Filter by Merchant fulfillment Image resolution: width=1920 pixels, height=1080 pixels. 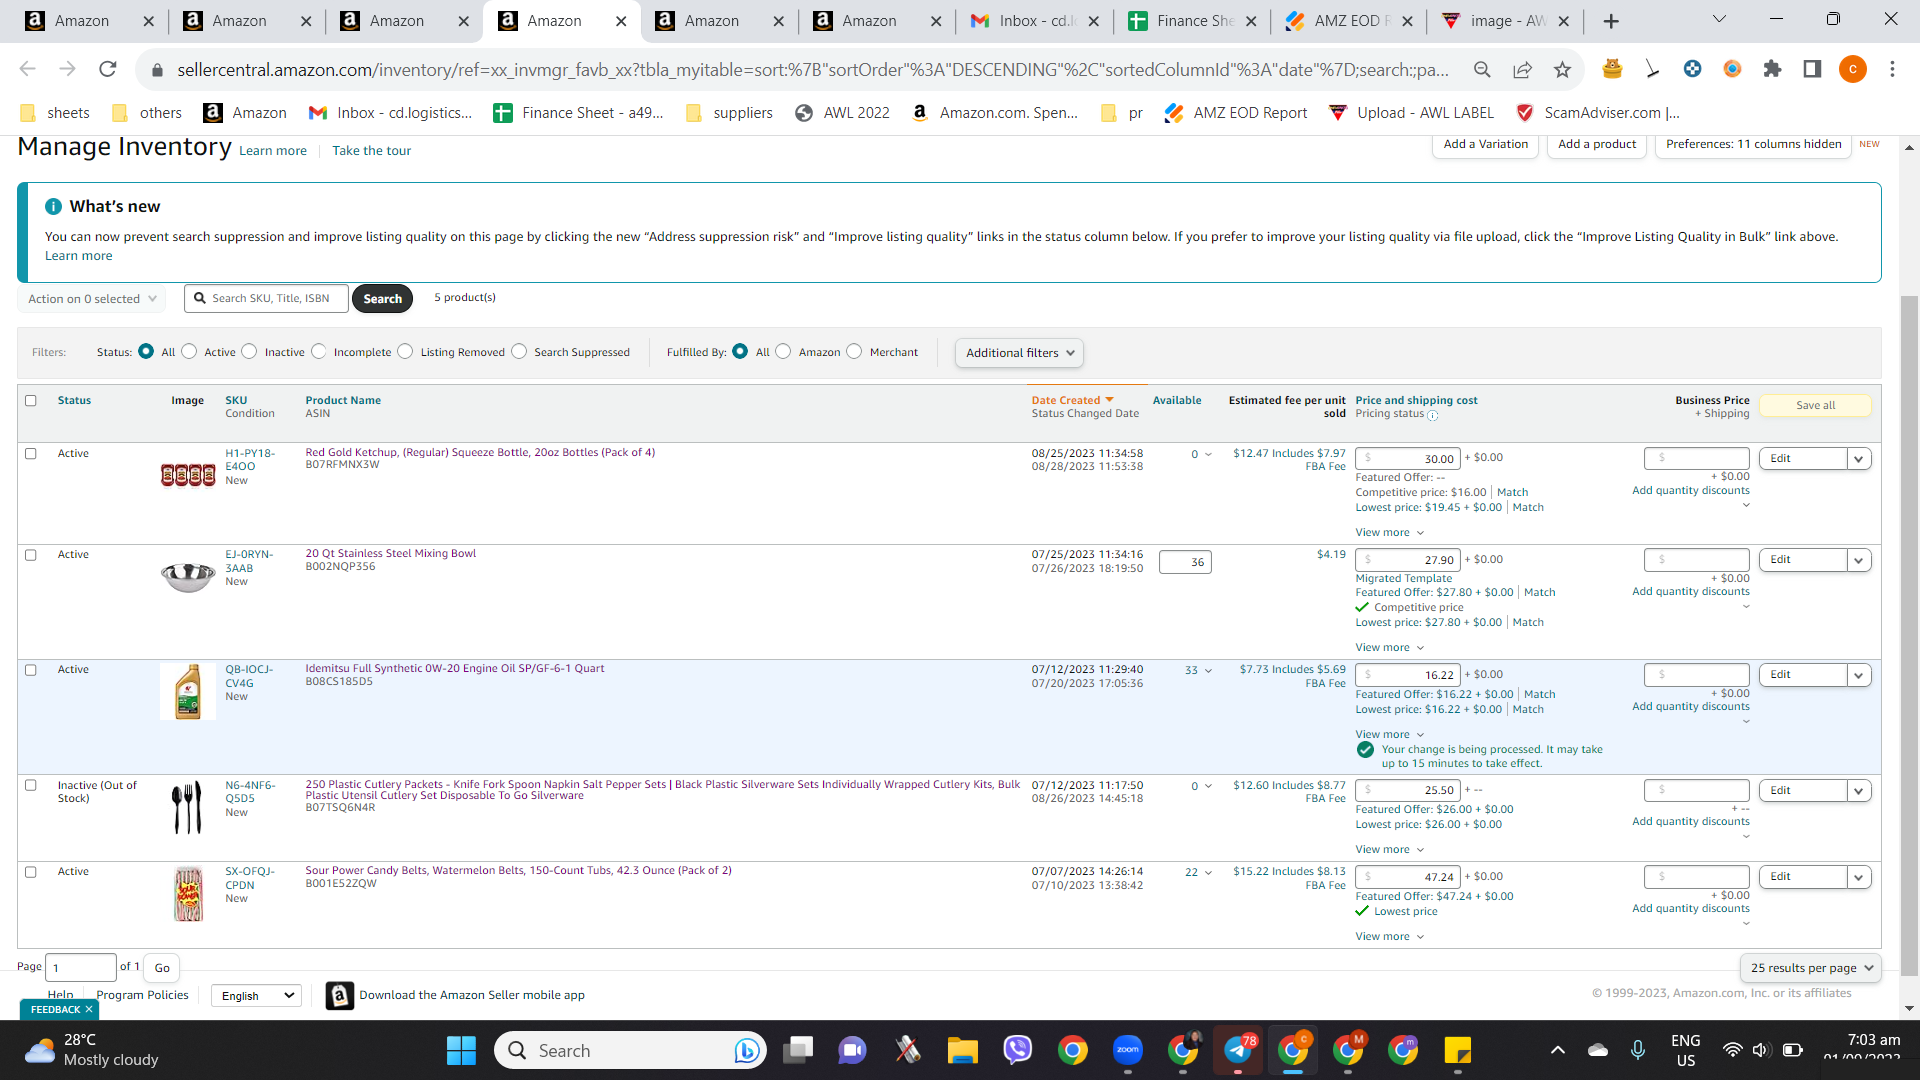click(854, 351)
